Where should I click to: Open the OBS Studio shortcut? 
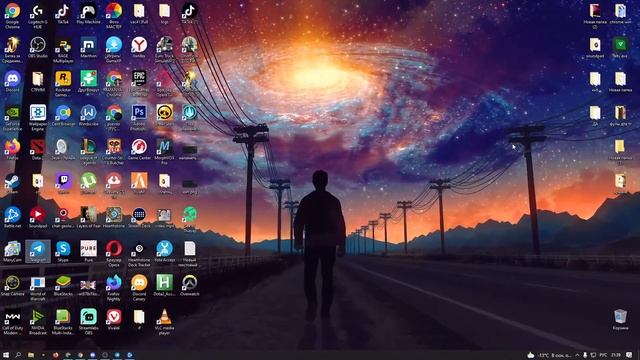[x=38, y=48]
